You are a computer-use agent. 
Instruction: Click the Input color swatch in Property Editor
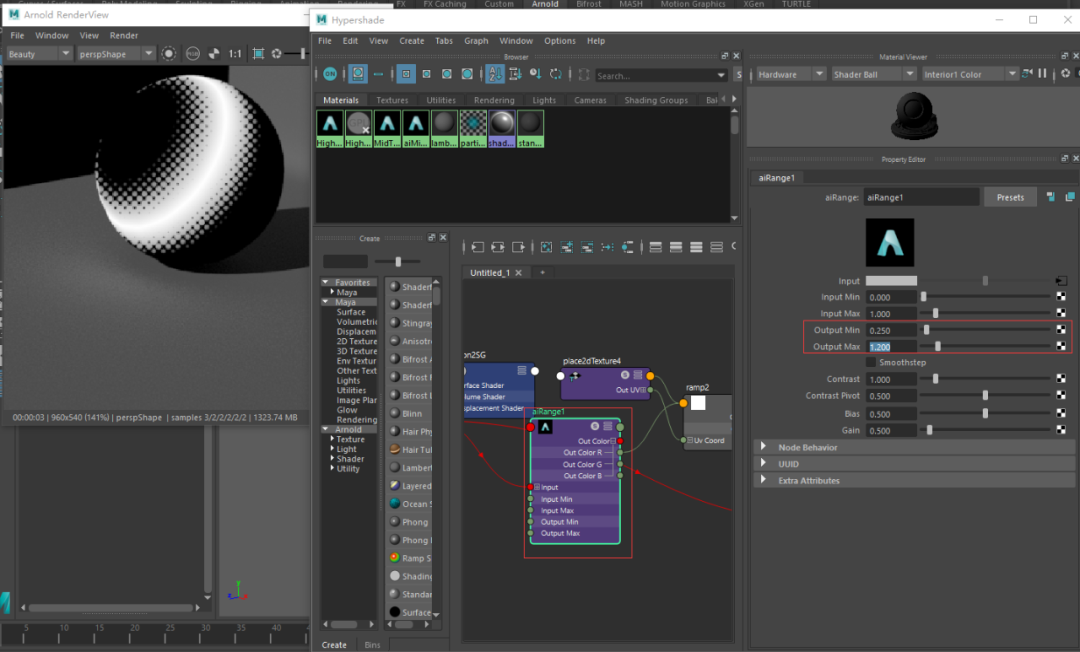(x=891, y=281)
